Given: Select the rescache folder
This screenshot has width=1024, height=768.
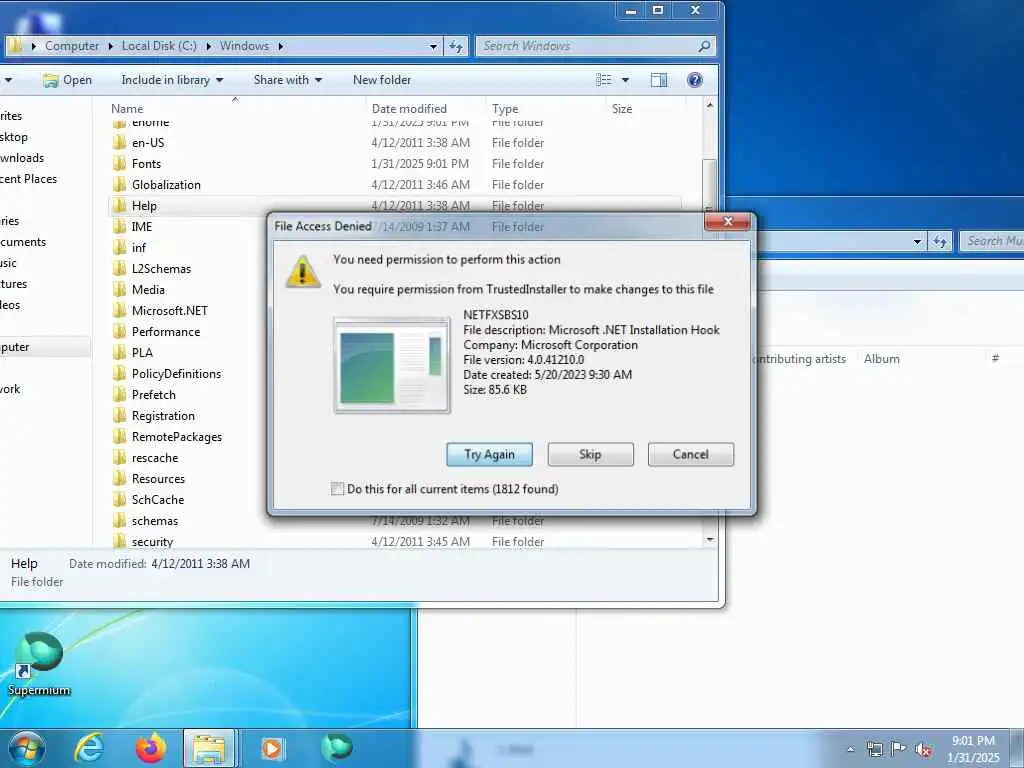Looking at the screenshot, I should point(155,458).
